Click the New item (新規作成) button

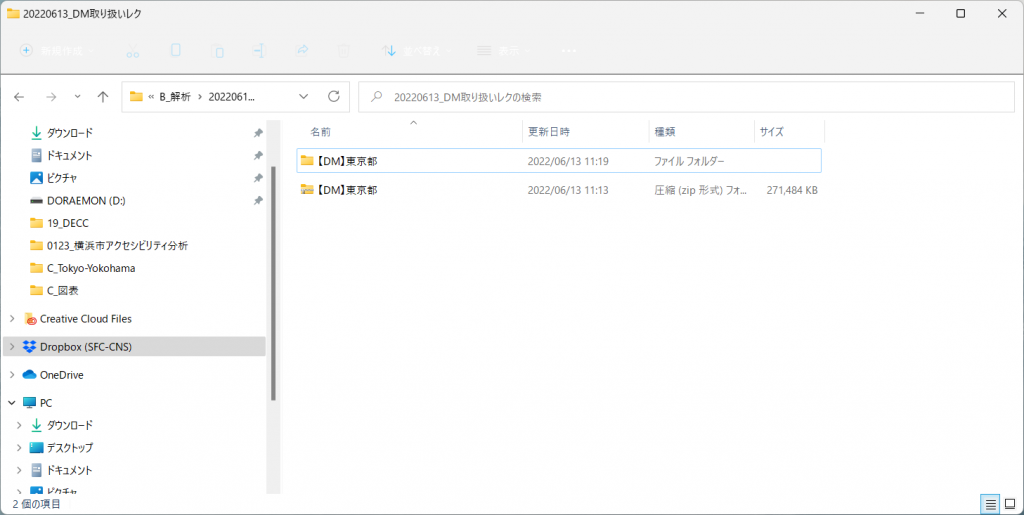[x=57, y=50]
